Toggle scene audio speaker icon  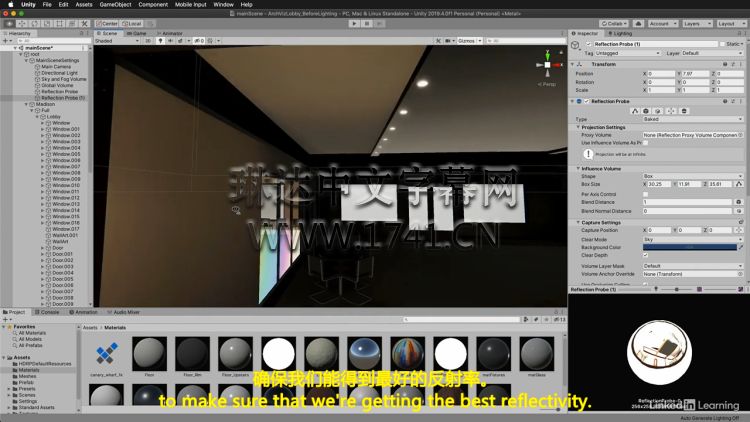170,41
